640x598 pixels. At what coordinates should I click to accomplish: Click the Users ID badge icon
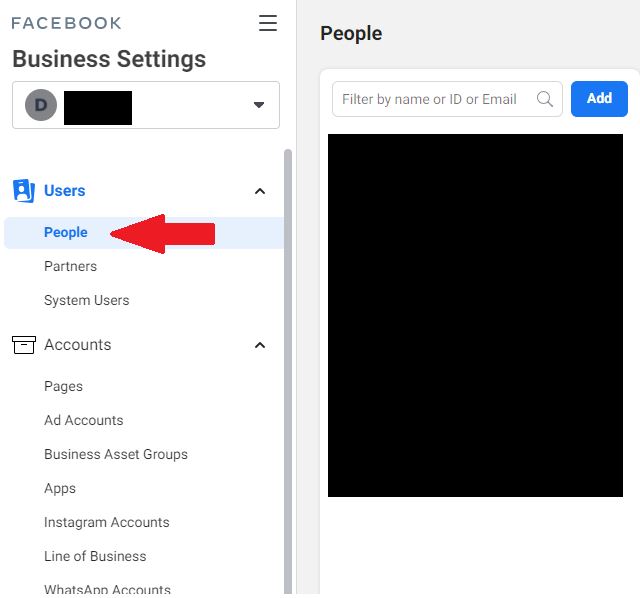(x=24, y=191)
